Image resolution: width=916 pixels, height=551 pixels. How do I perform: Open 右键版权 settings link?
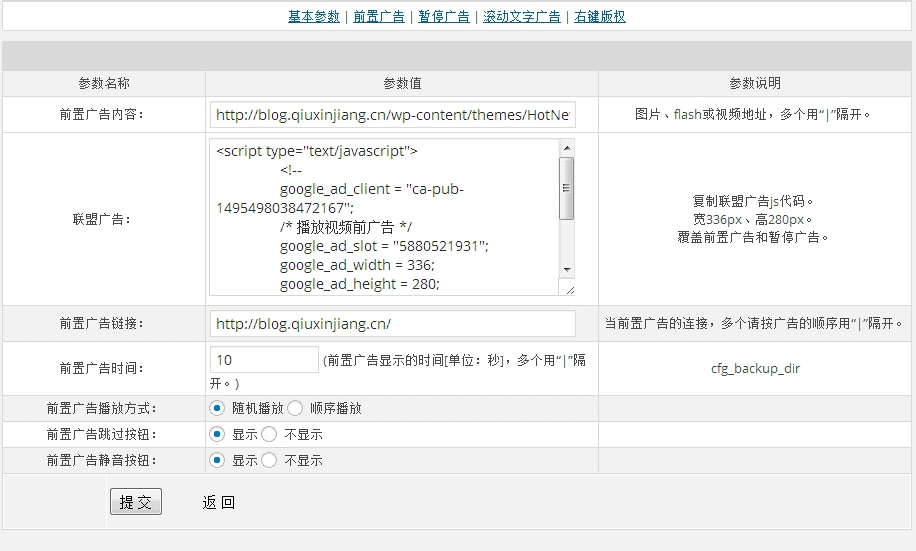pos(599,16)
